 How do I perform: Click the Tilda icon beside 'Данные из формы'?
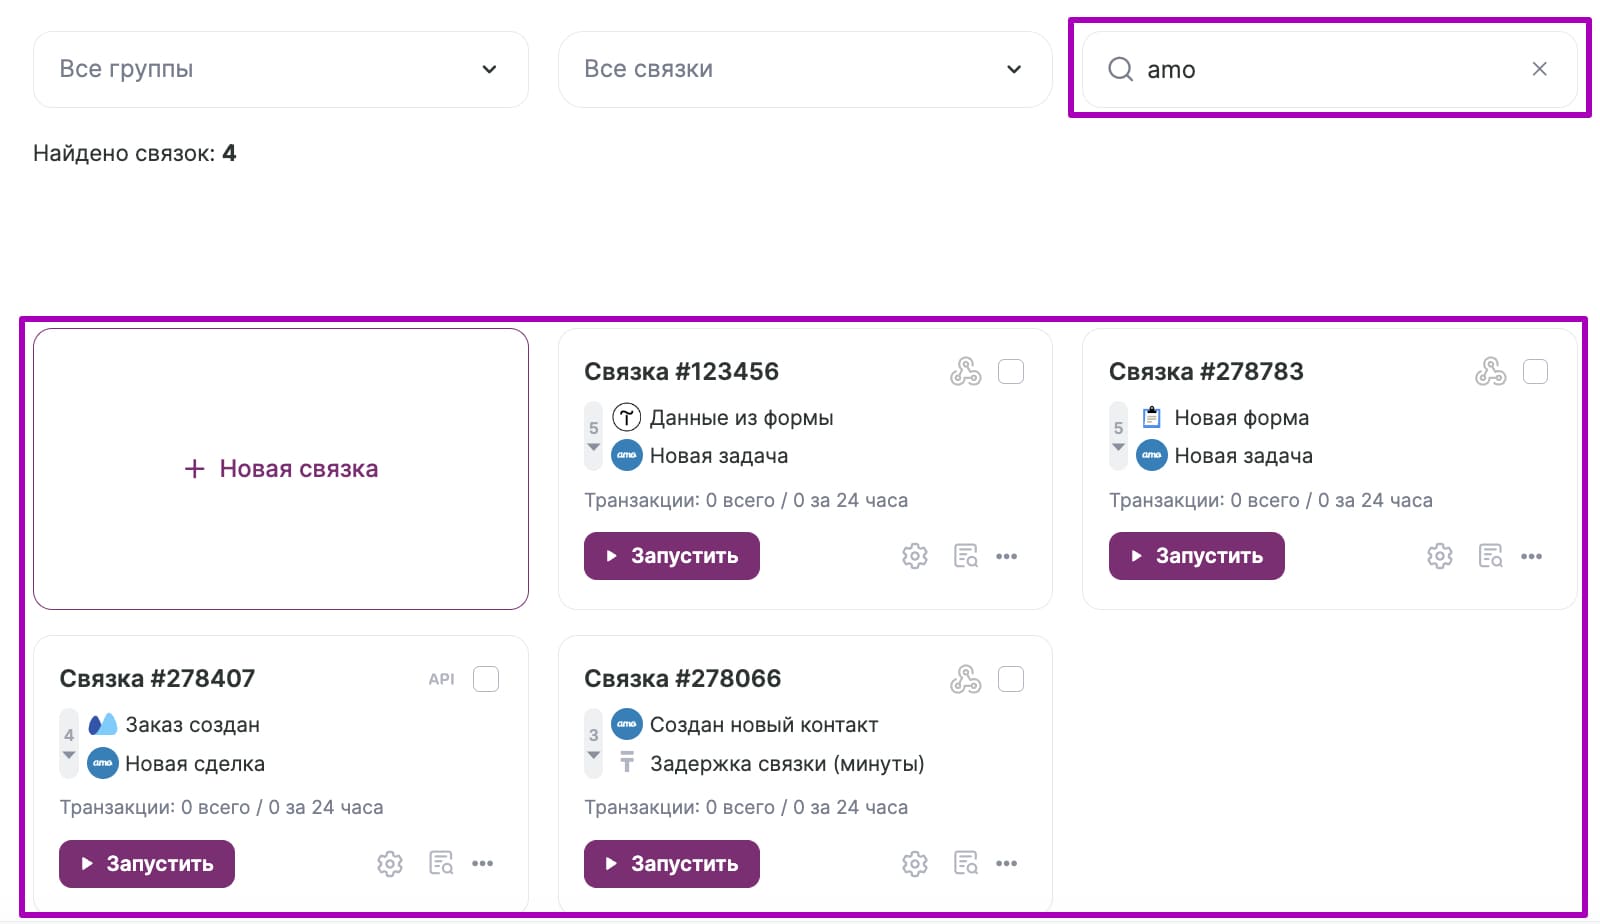[627, 417]
